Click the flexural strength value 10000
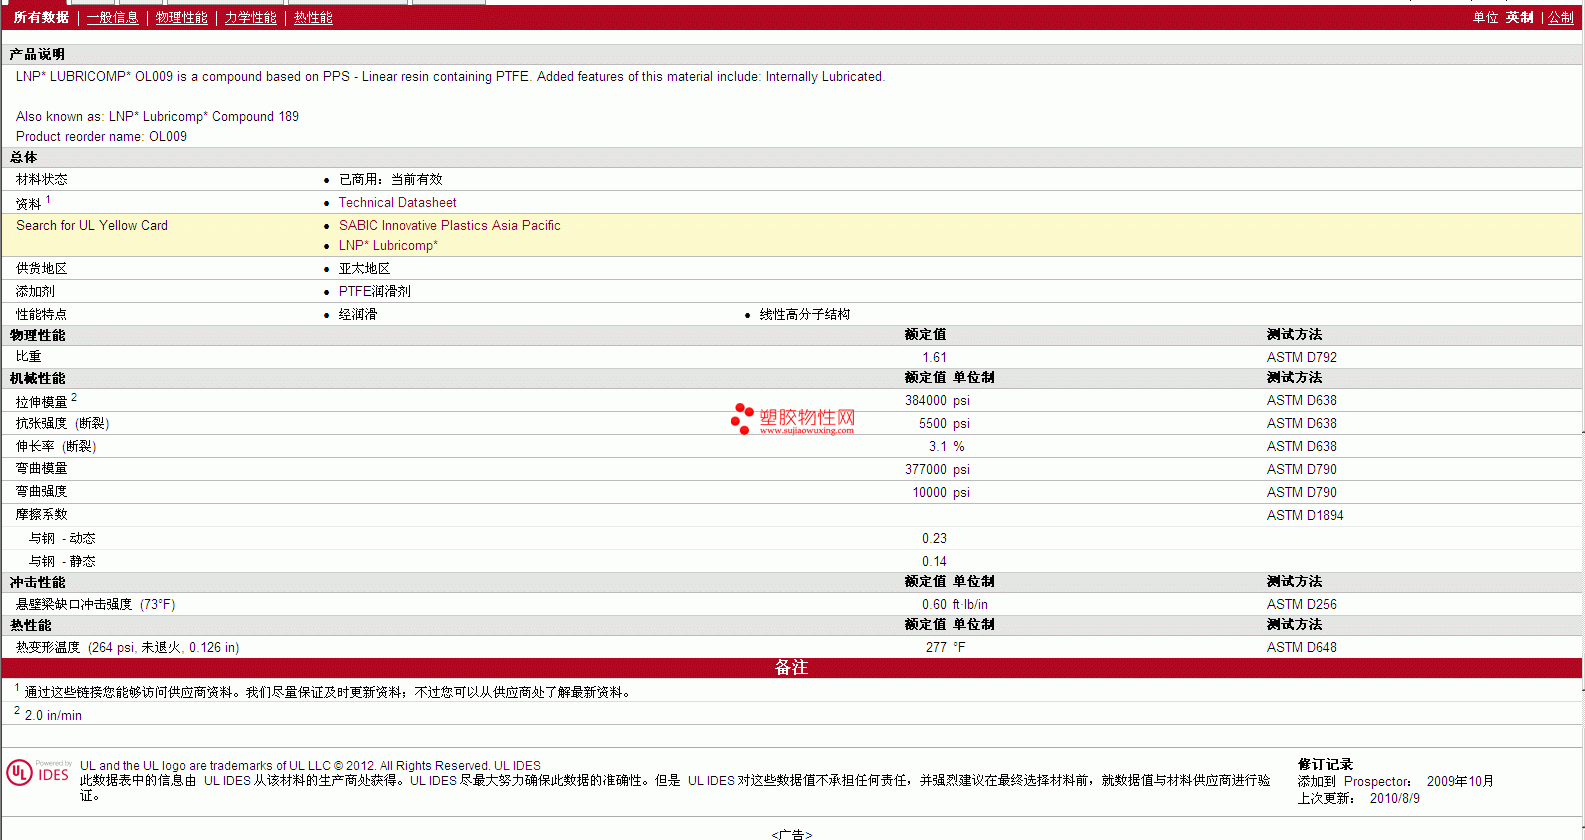 [x=930, y=493]
